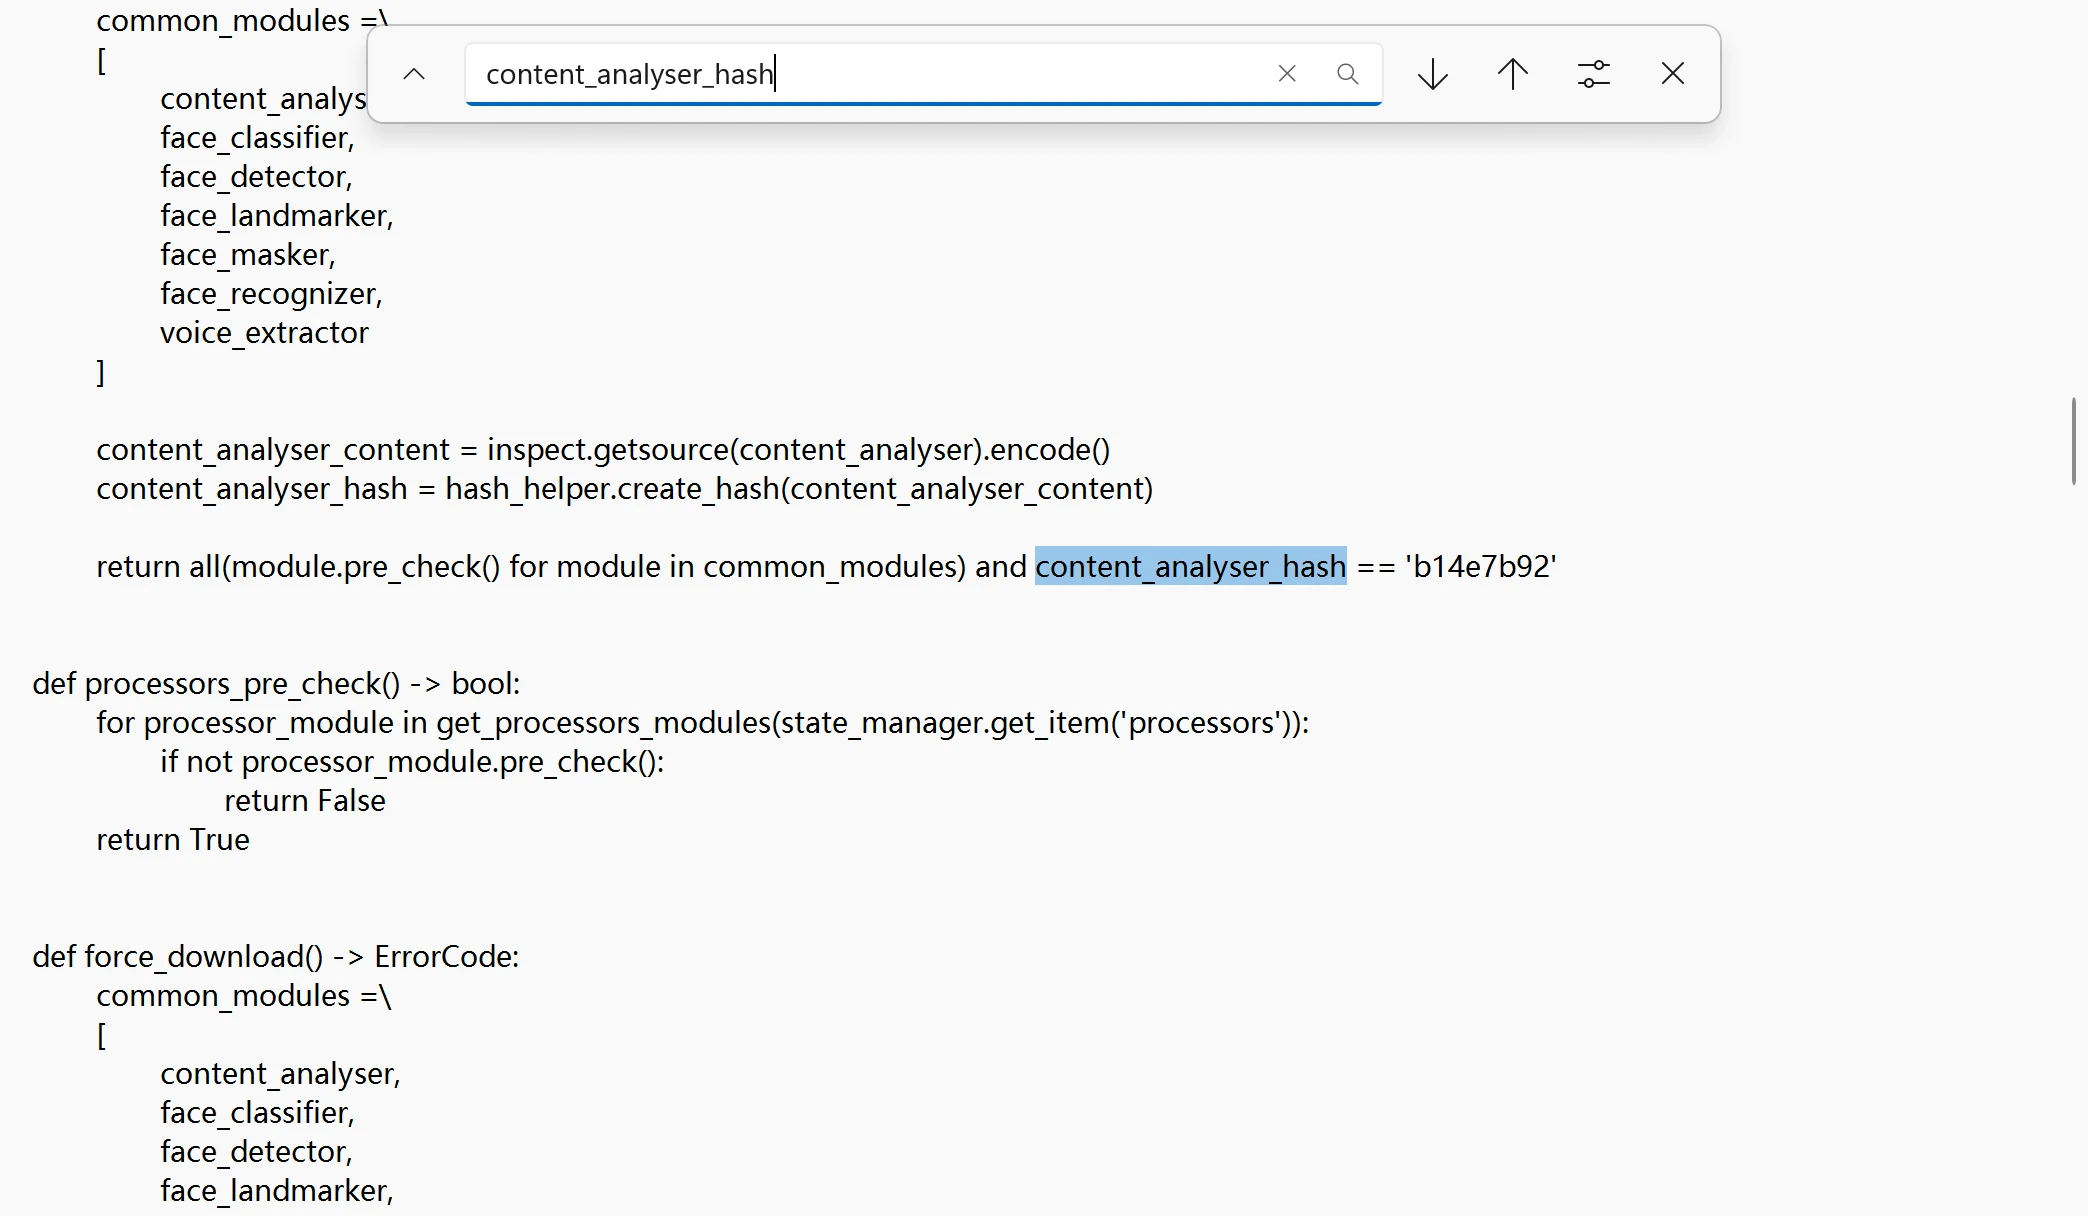Click the 'voice_extractor' line
The image size is (2088, 1216).
(264, 333)
